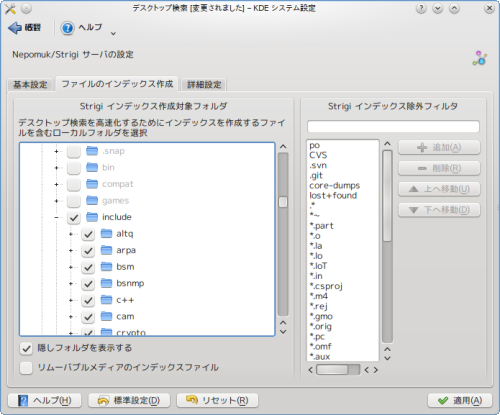Click the blue back arrow overview icon
The image size is (500, 415).
[15, 28]
